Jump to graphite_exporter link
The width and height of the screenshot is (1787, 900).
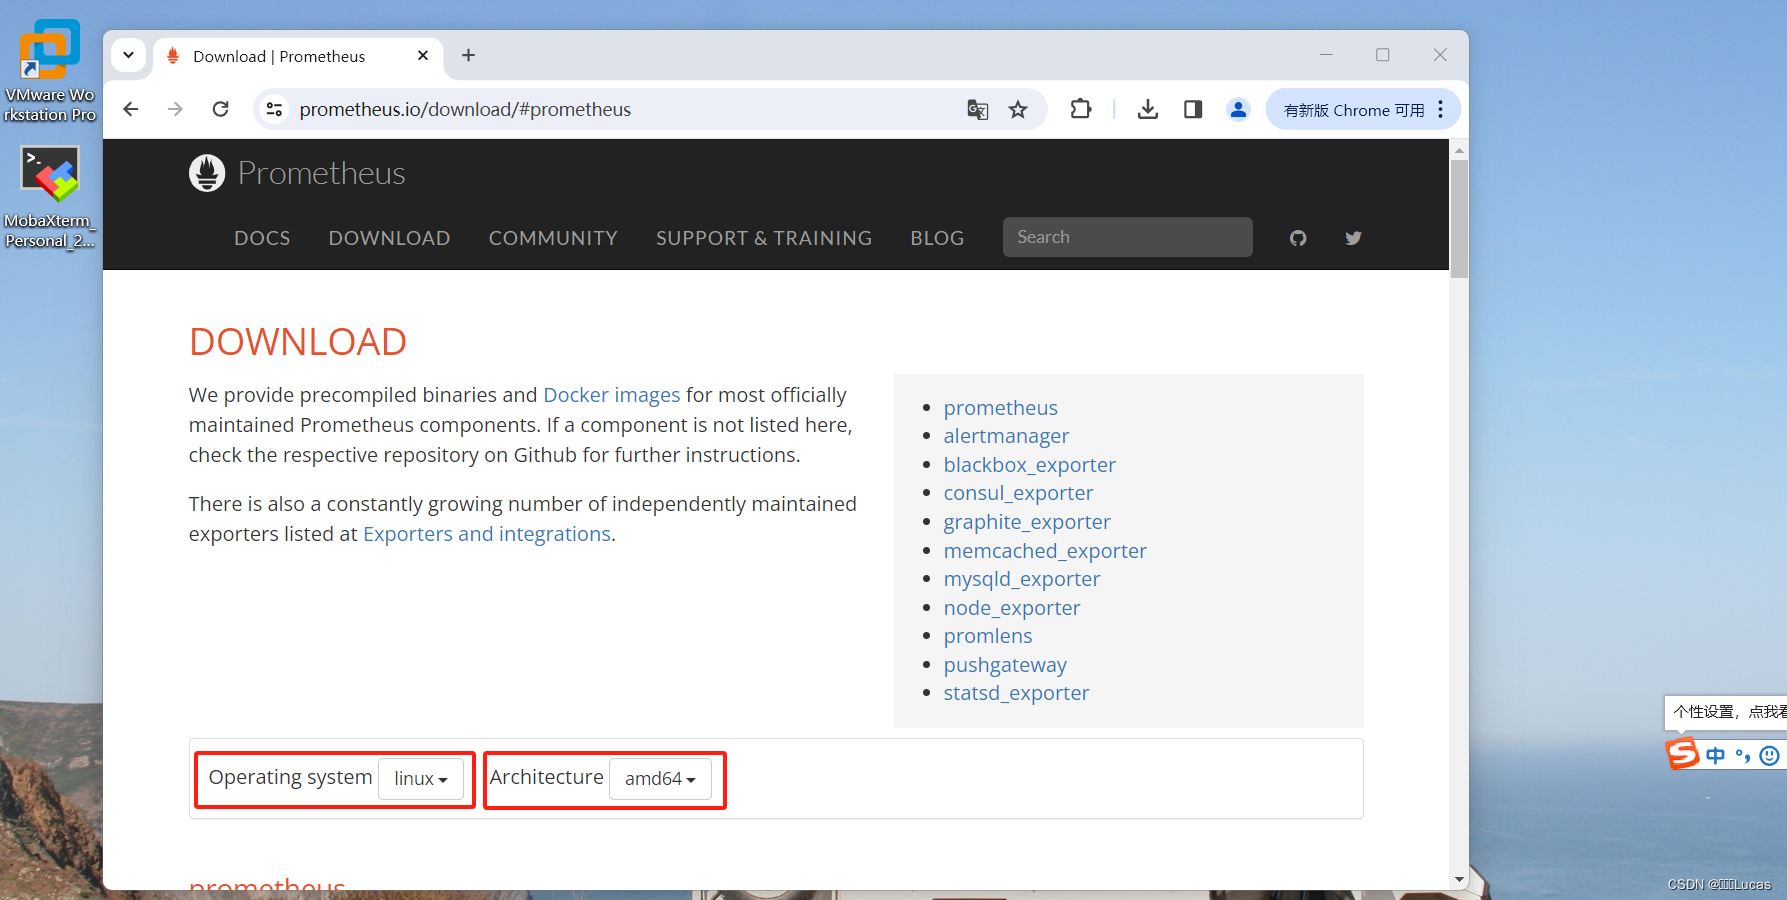(1027, 522)
